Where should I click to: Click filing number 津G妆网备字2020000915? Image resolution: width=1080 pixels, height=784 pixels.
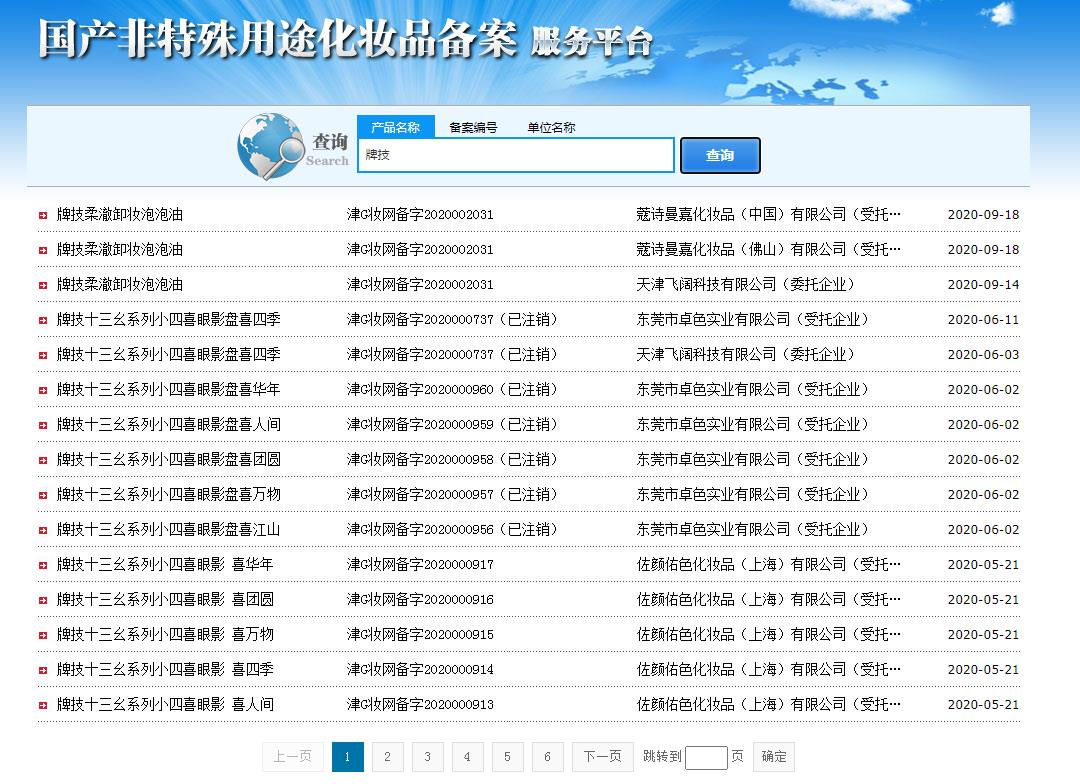(x=420, y=635)
